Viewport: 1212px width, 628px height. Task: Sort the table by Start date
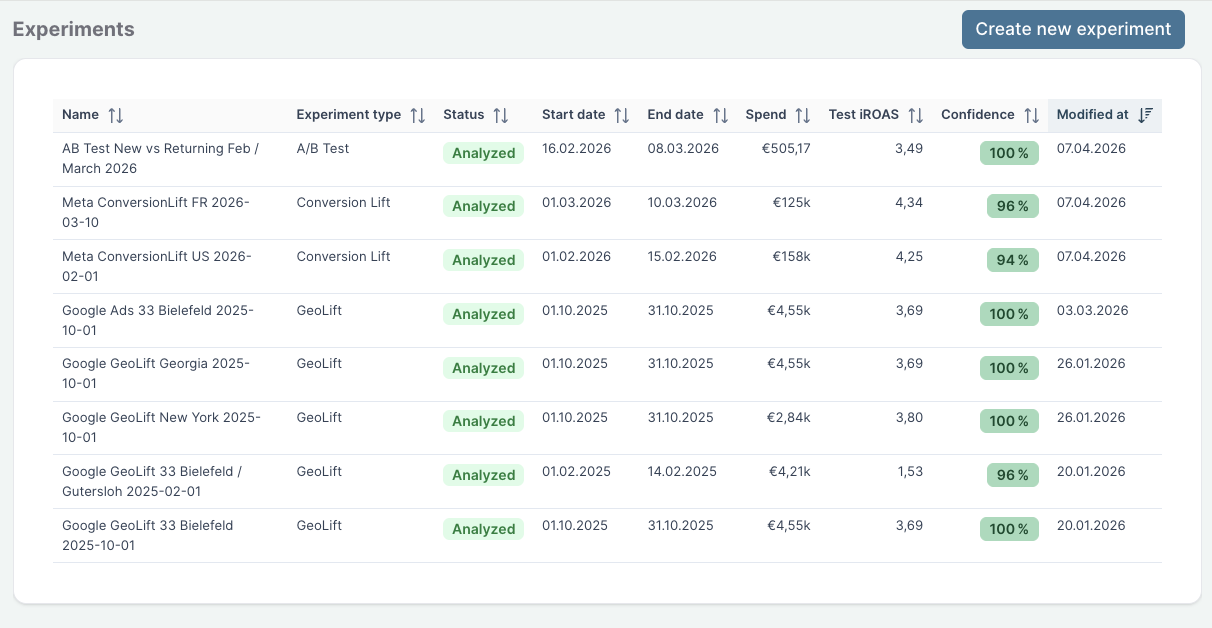618,114
